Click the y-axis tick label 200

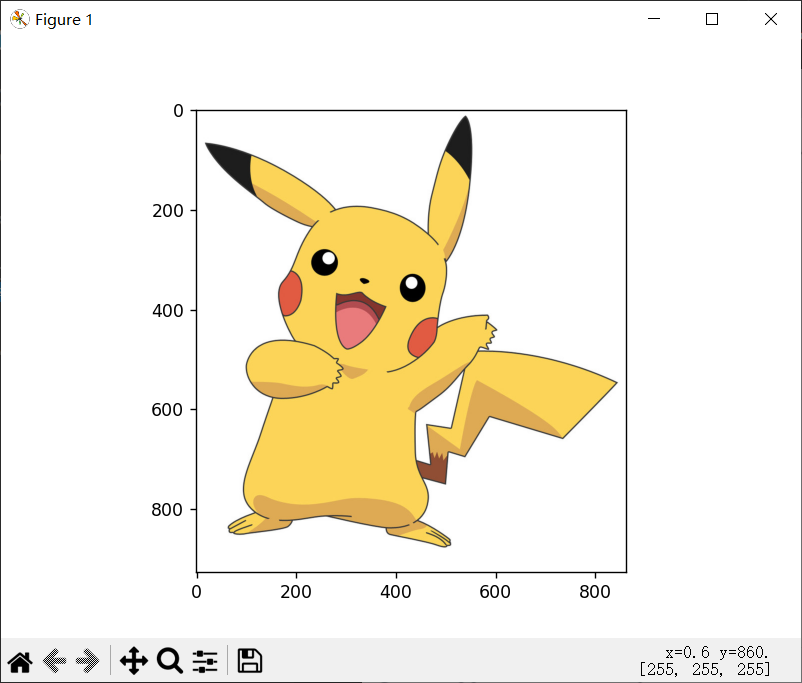(167, 210)
